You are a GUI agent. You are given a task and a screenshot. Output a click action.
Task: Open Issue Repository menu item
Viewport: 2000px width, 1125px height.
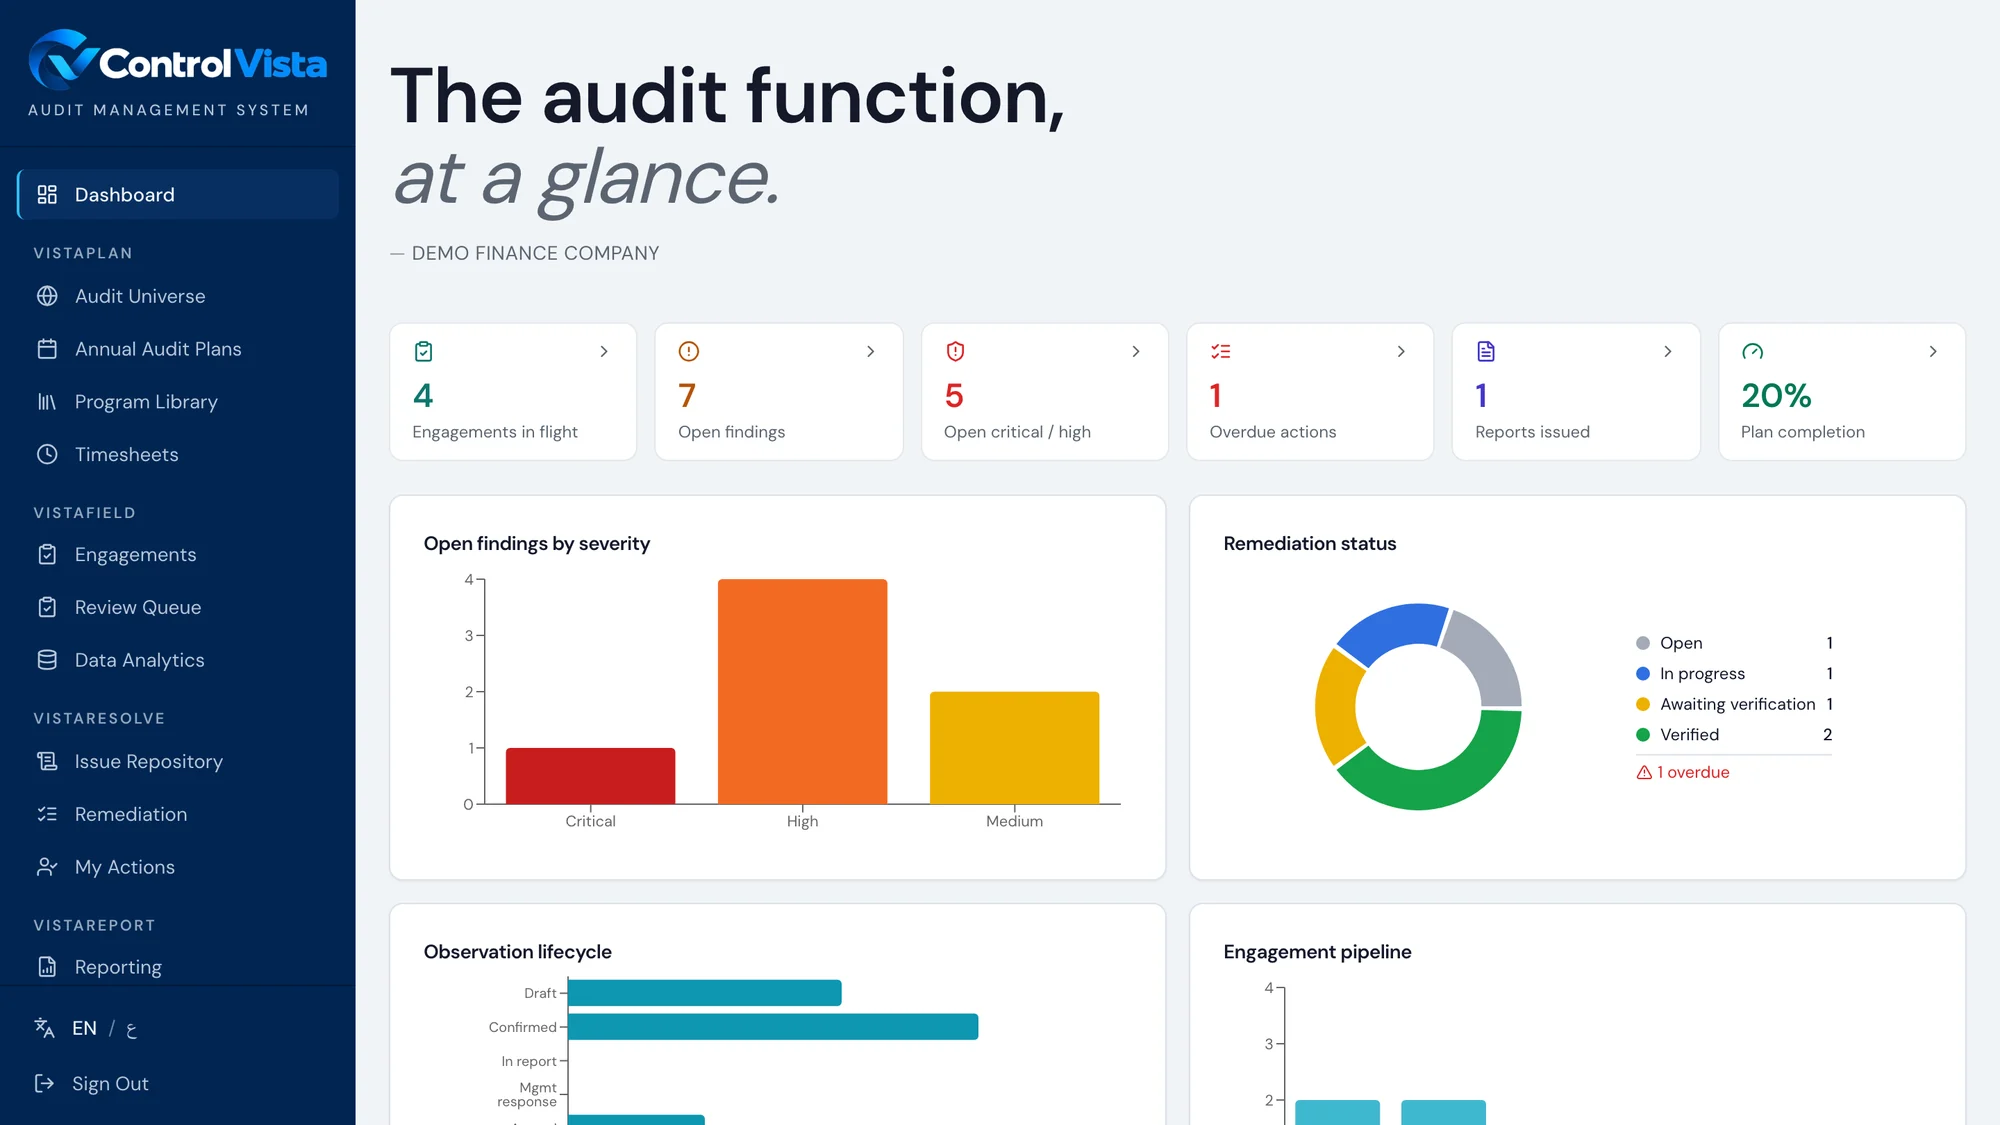[x=177, y=761]
